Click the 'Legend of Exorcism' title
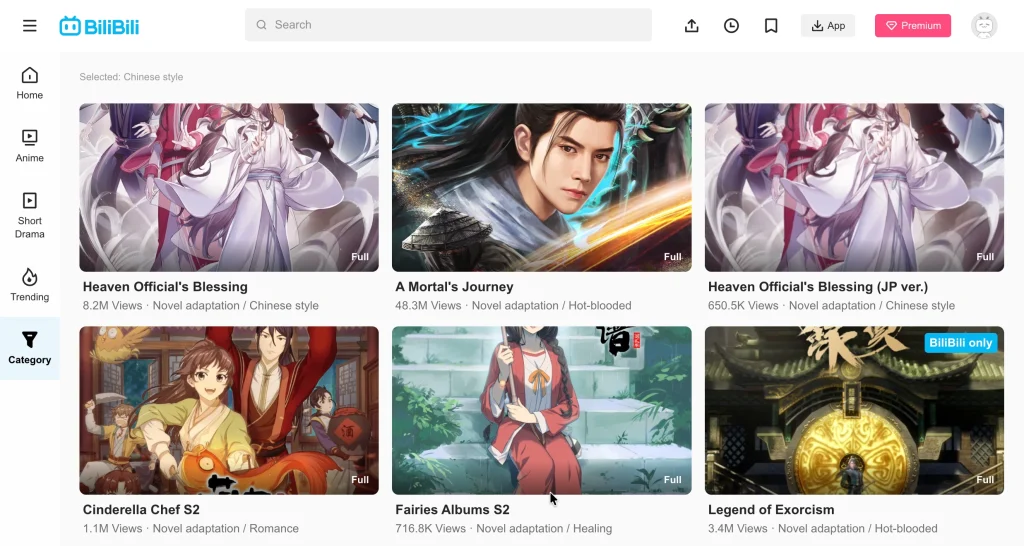This screenshot has height=546, width=1024. [x=771, y=509]
